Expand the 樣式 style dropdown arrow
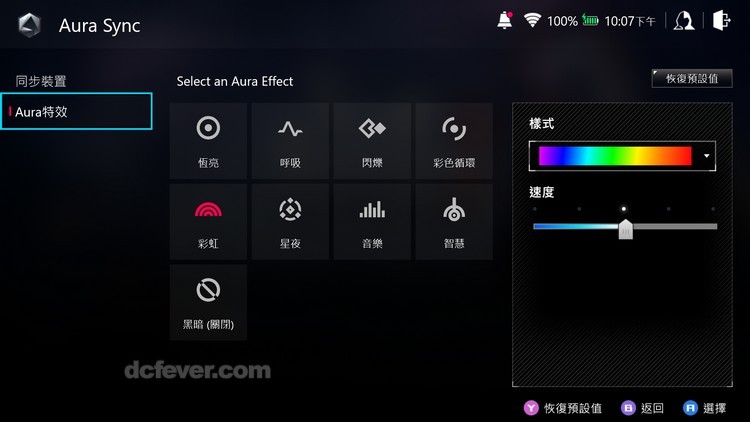Viewport: 750px width, 422px height. coord(706,156)
